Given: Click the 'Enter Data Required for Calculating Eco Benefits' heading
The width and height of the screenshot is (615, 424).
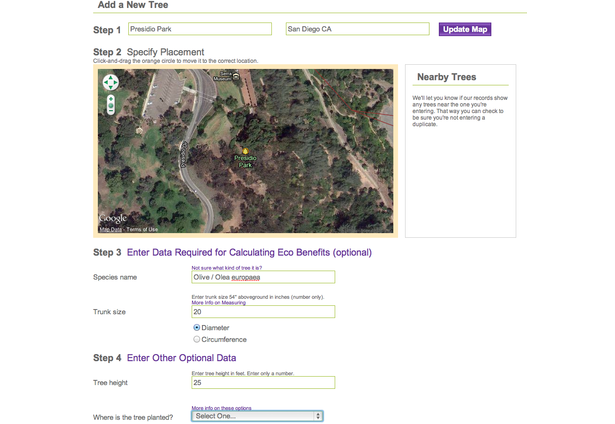Looking at the screenshot, I should click(249, 252).
